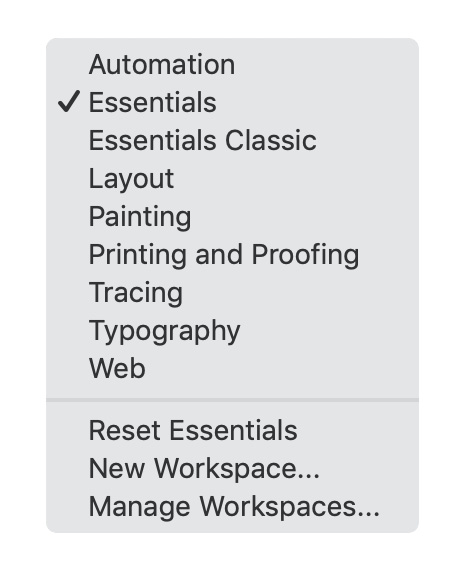Image resolution: width=466 pixels, height=588 pixels.
Task: Switch to the Web workspace
Action: [232, 368]
